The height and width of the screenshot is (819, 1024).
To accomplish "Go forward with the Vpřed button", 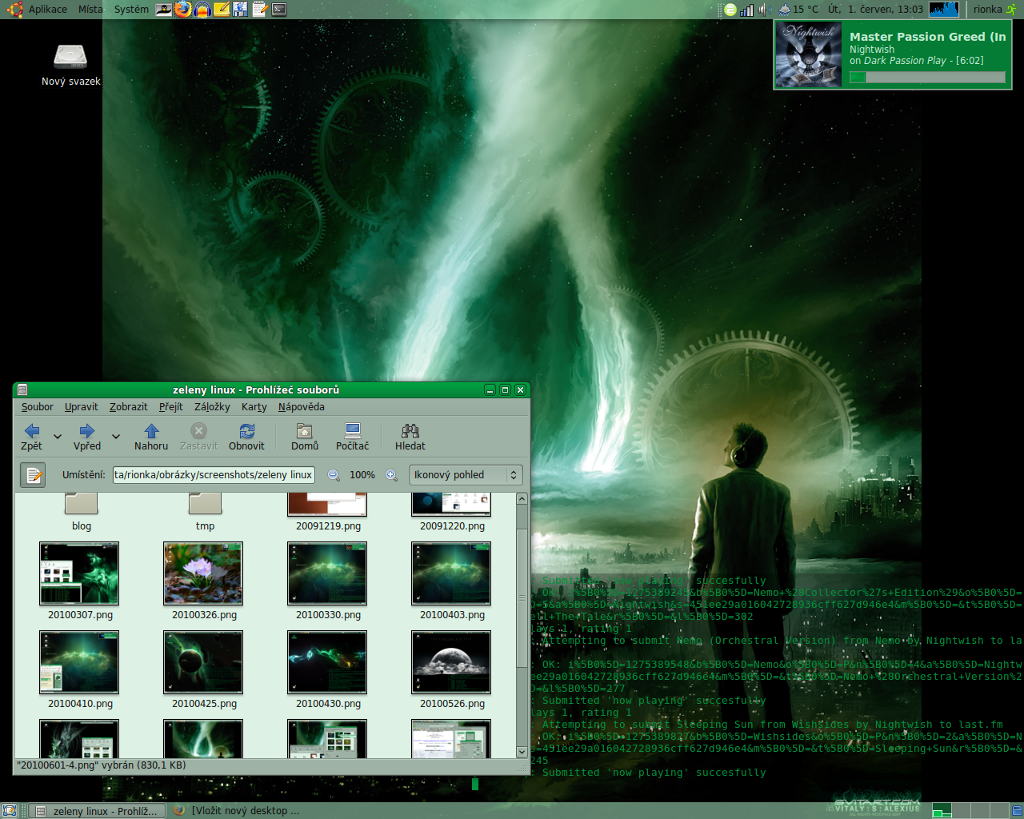I will click(87, 437).
